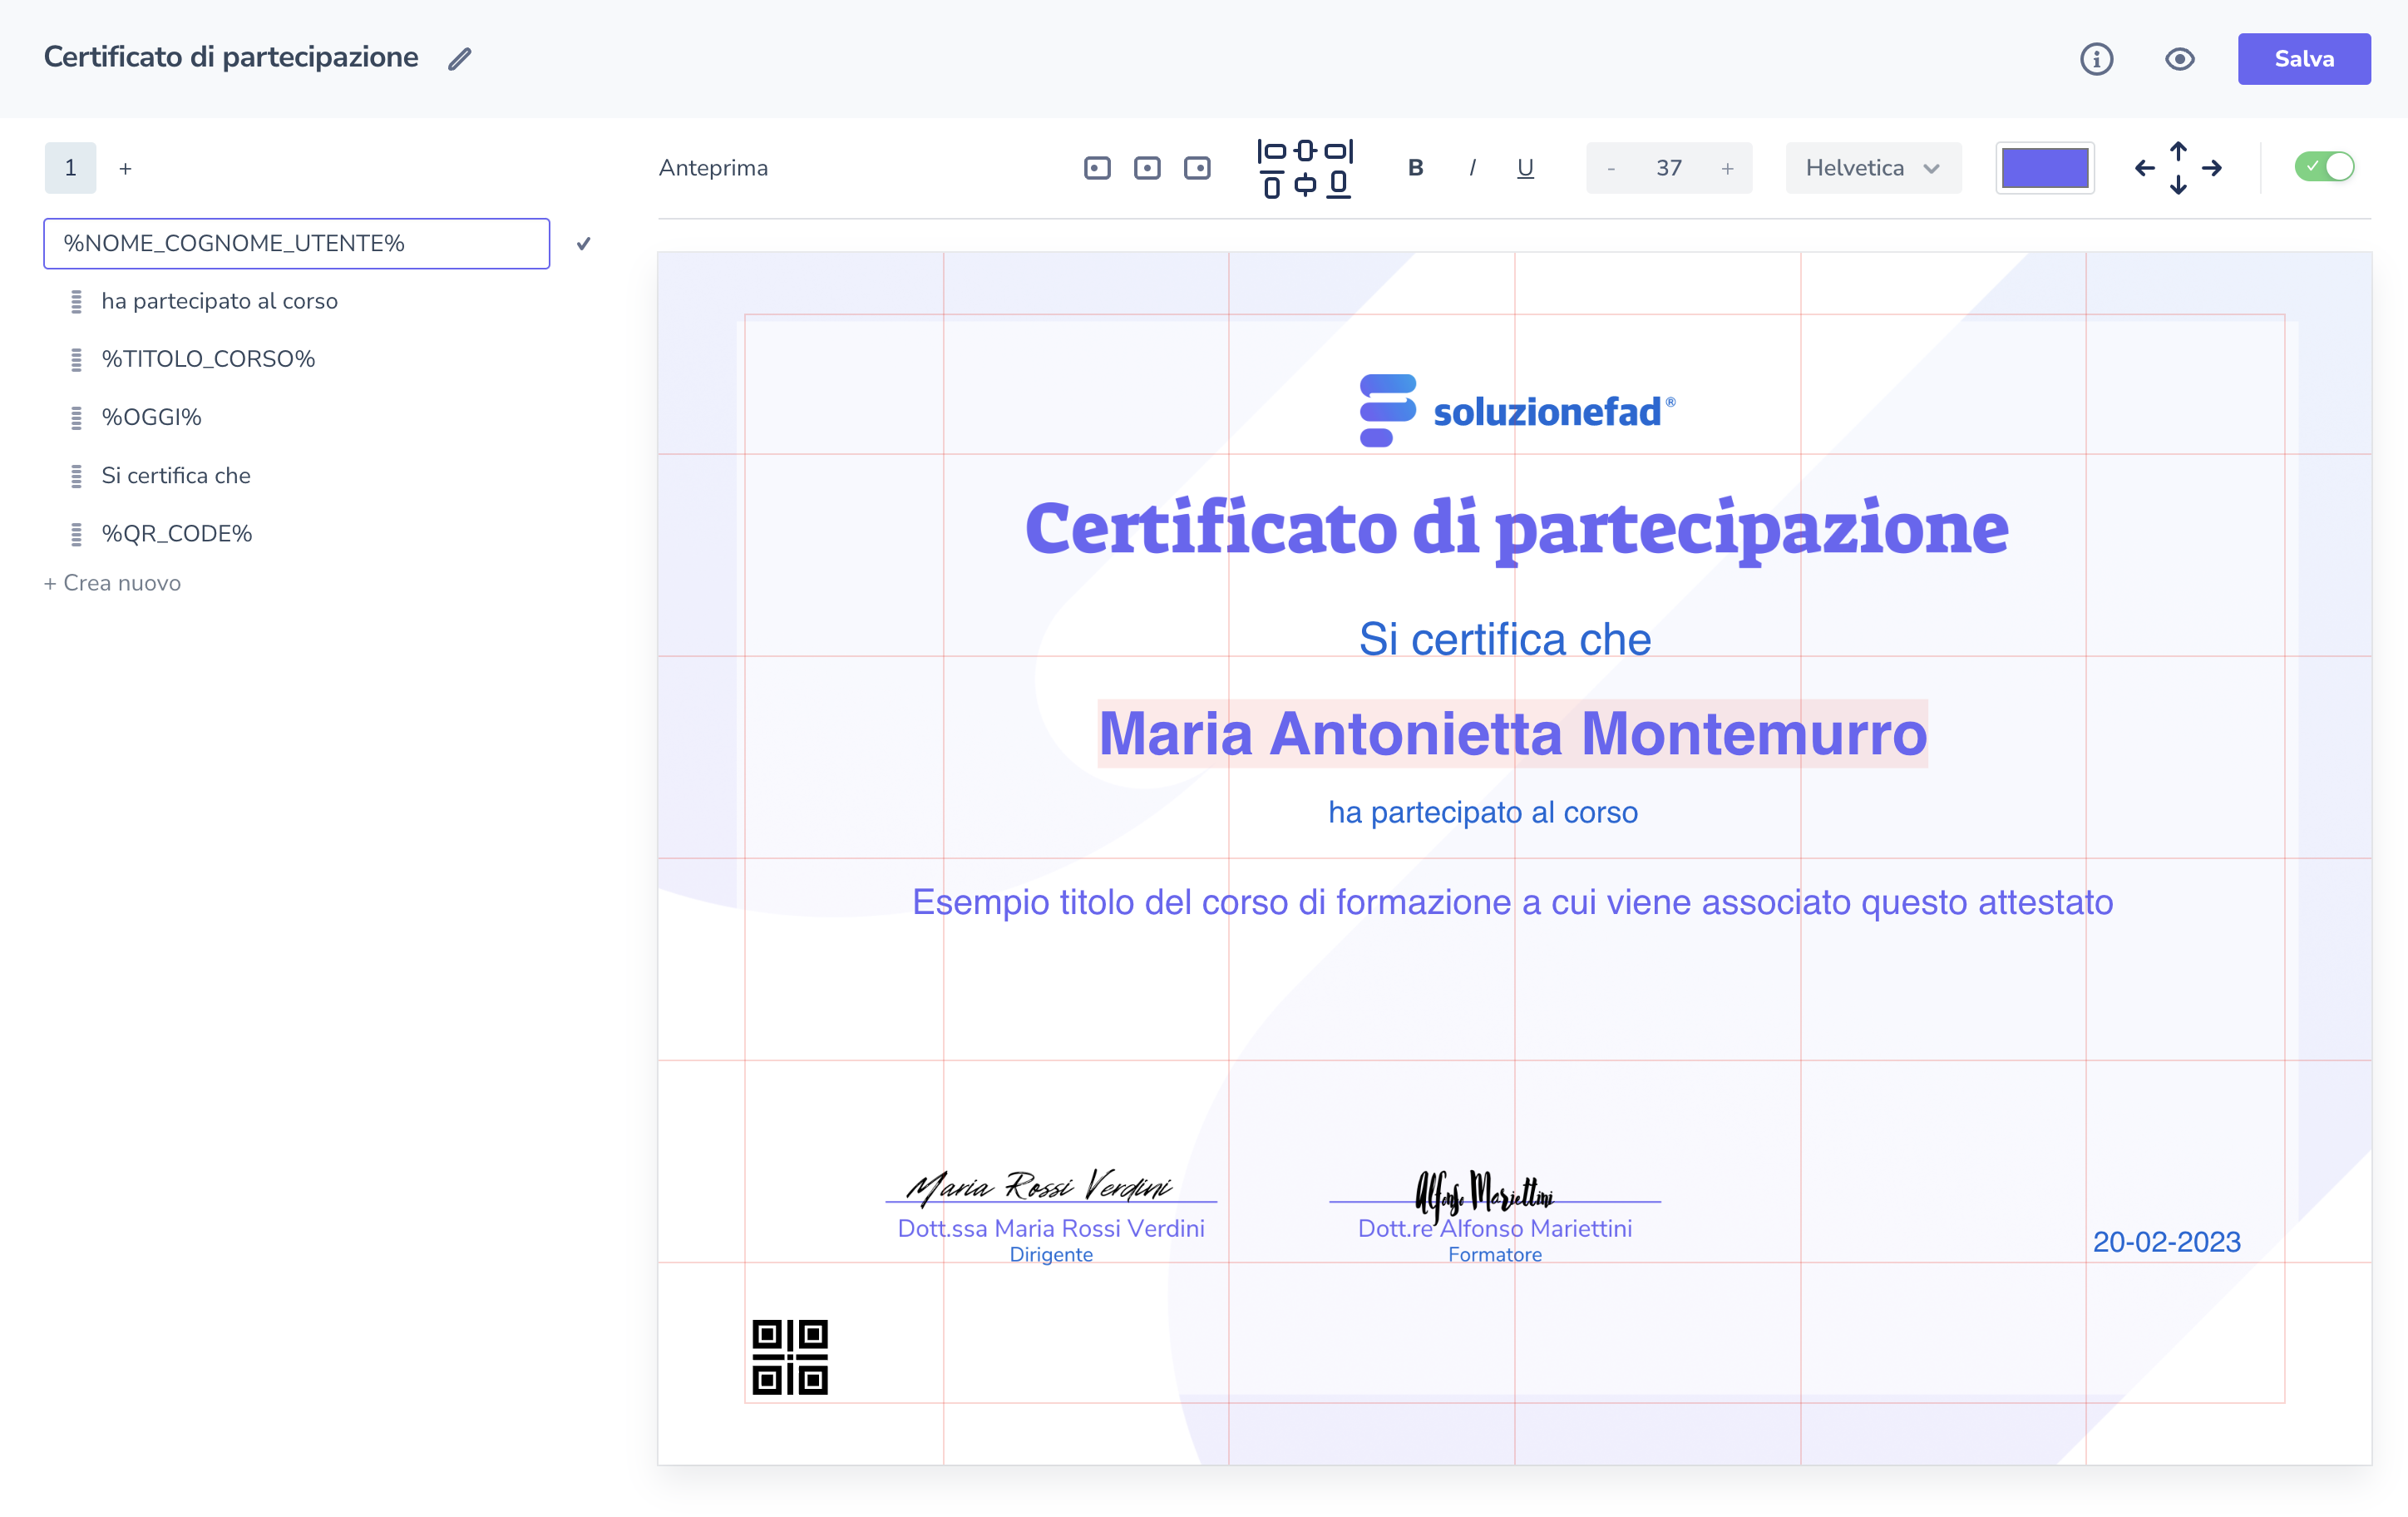2408x1517 pixels.
Task: Select the %TITOLO_CORSO% item in the list
Action: click(x=208, y=359)
